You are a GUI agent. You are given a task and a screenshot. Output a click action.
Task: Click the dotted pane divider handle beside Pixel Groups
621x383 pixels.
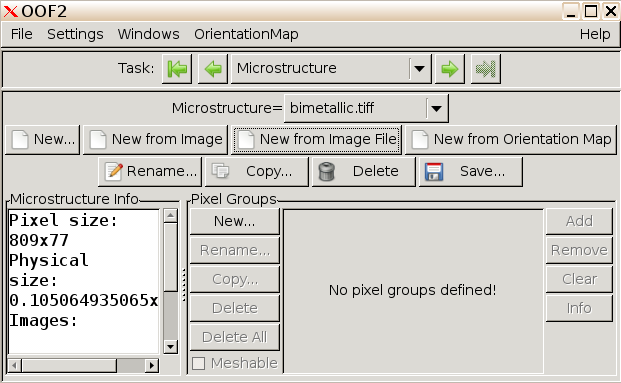184,285
